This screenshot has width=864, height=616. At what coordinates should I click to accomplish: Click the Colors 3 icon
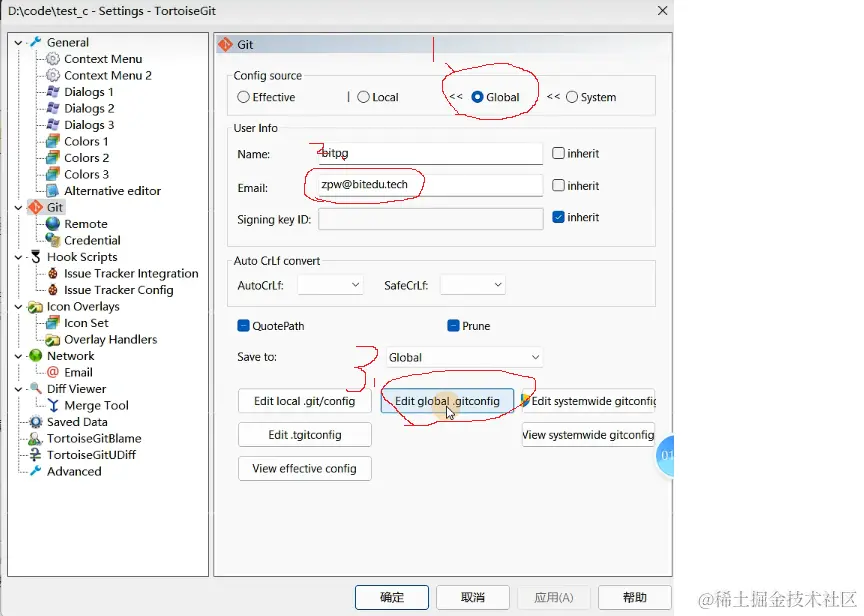53,174
